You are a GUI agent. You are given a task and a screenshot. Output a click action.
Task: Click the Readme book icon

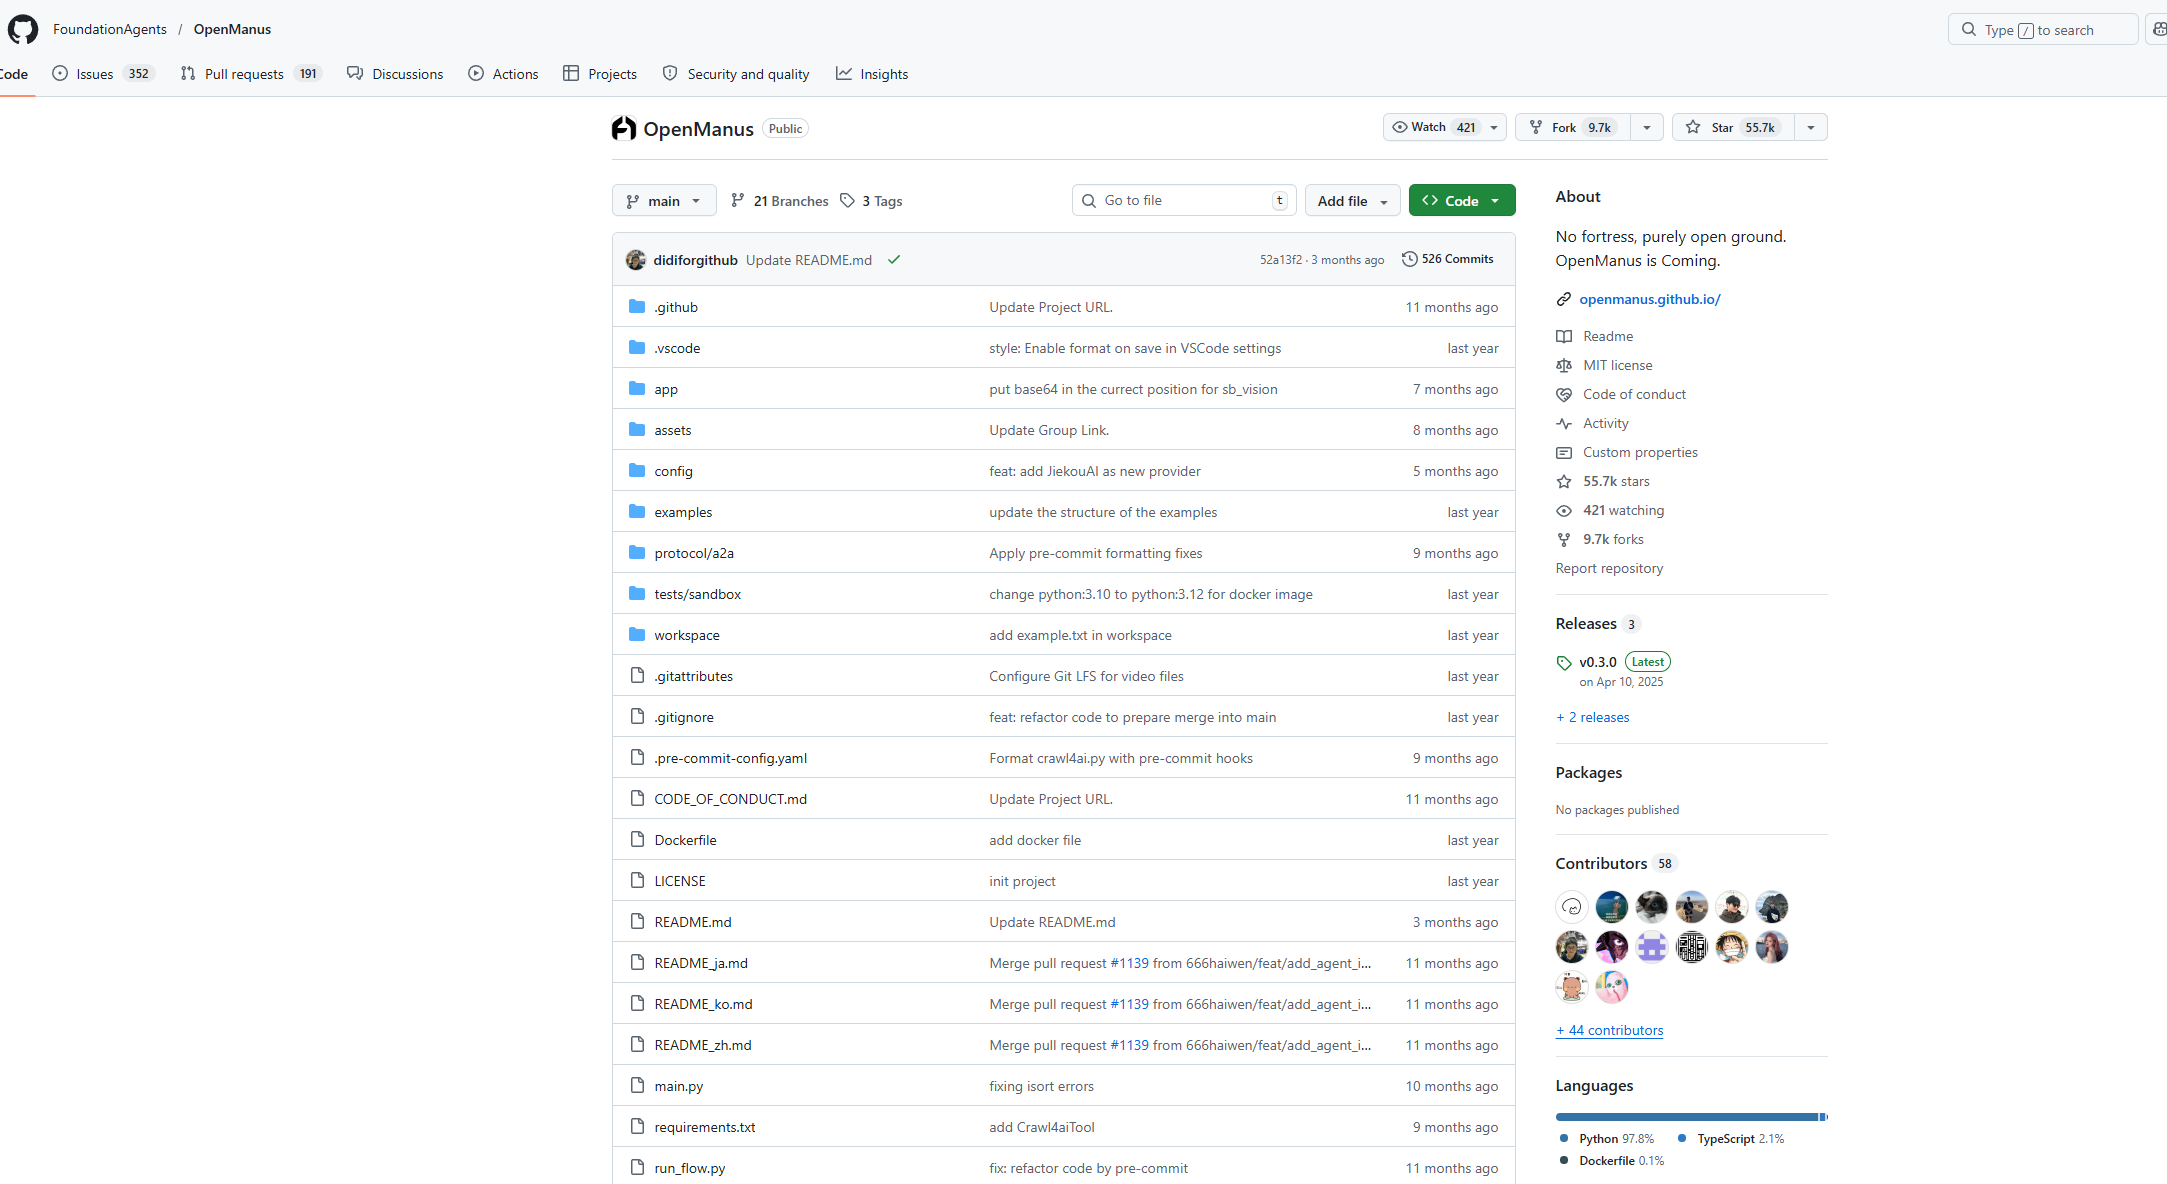pyautogui.click(x=1564, y=336)
